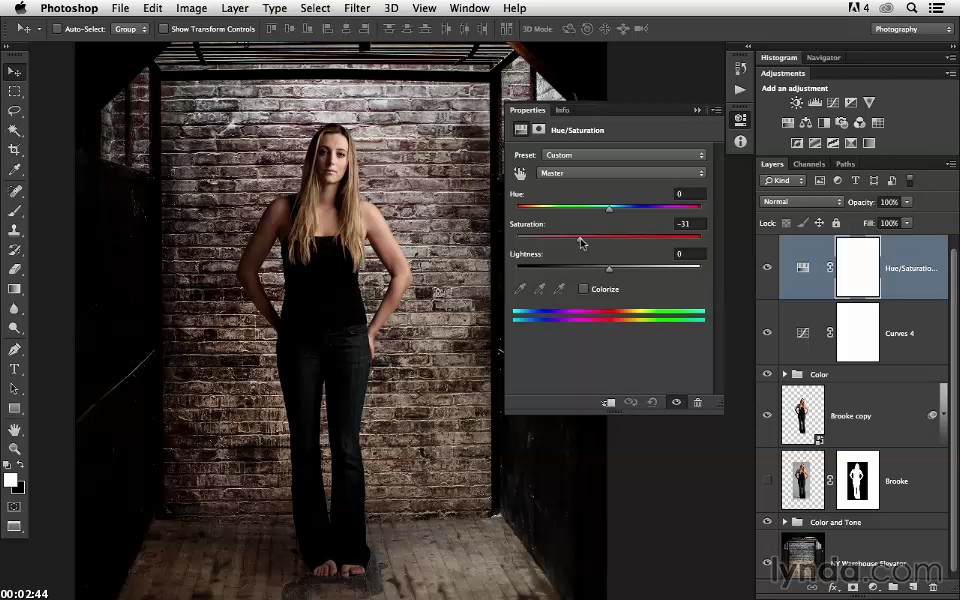Select the Gradient tool
This screenshot has width=960, height=600.
(x=14, y=289)
